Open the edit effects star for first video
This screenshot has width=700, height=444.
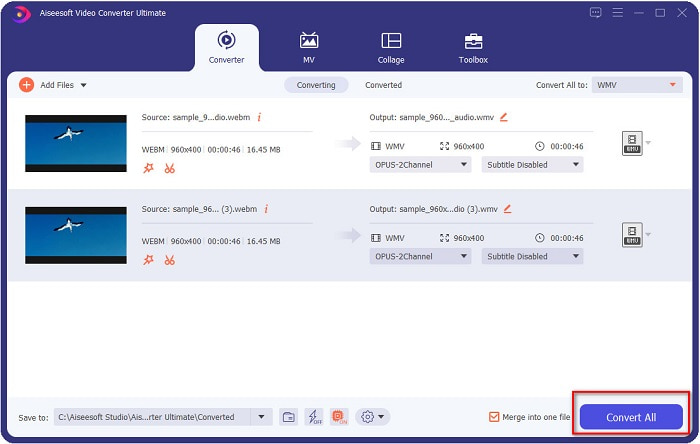[149, 168]
